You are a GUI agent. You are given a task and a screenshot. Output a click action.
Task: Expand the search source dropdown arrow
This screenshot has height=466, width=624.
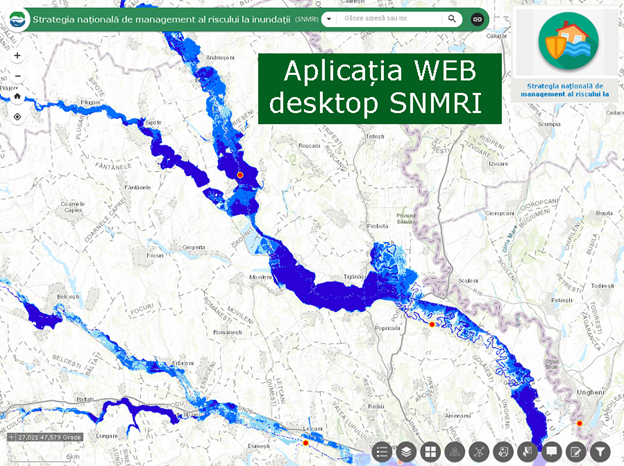pos(327,19)
